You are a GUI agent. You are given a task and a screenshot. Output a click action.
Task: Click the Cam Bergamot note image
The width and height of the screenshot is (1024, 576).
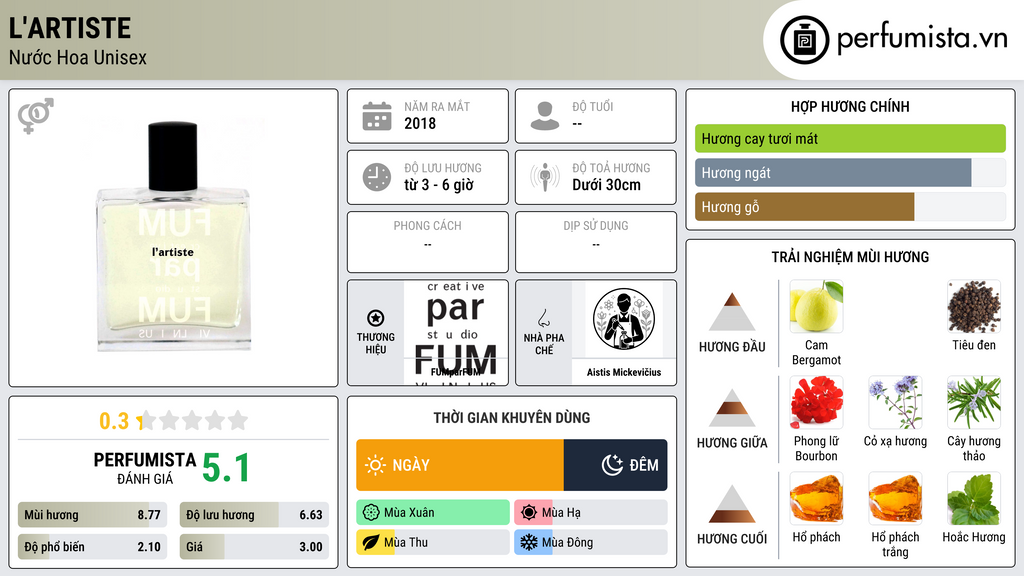click(x=816, y=307)
